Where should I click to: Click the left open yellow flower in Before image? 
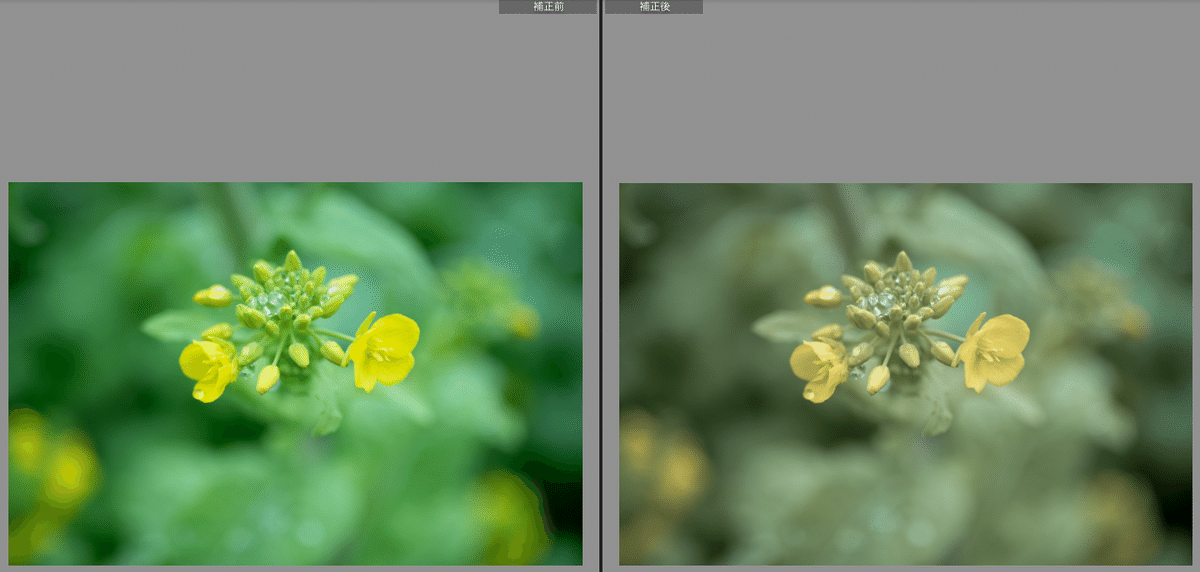click(208, 366)
